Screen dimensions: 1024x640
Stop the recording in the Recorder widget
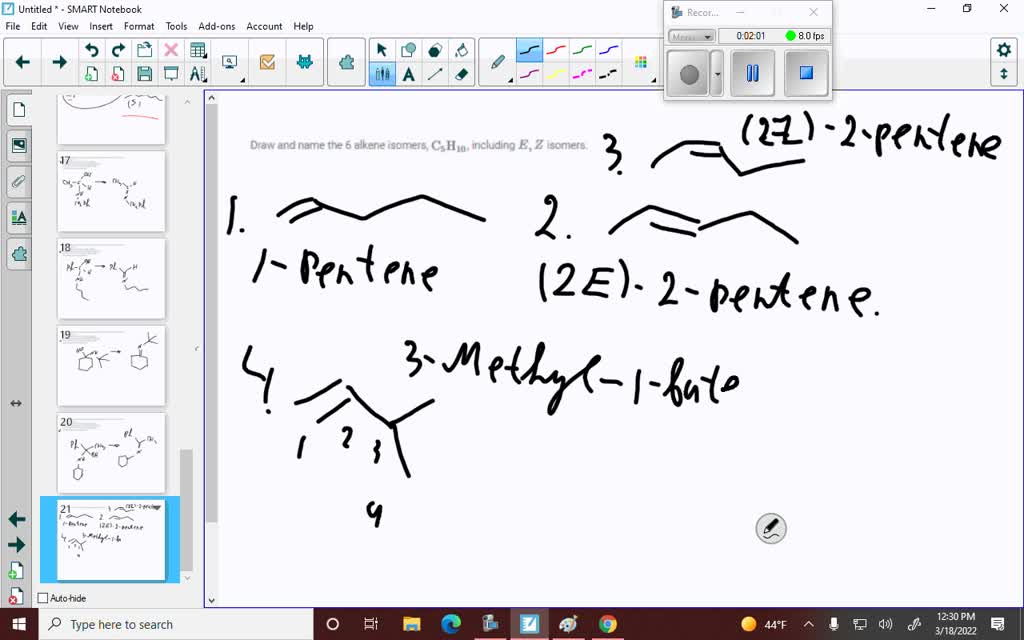(x=806, y=73)
